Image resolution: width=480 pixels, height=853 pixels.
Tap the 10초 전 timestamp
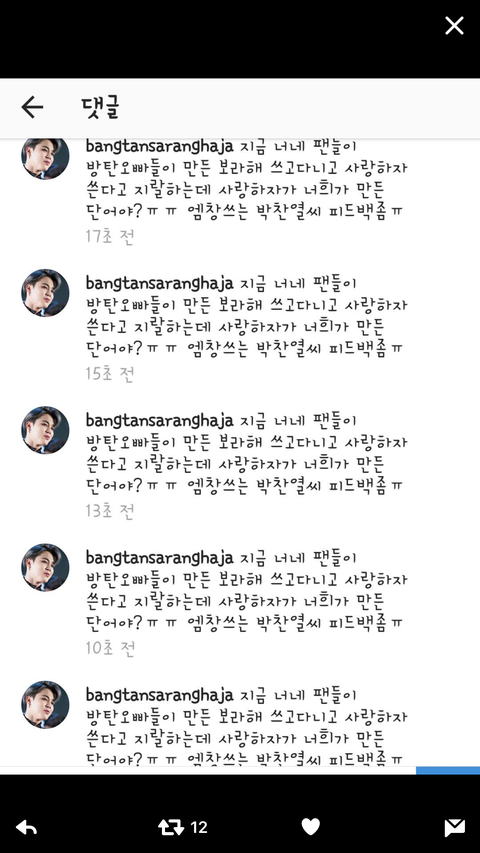[x=110, y=648]
